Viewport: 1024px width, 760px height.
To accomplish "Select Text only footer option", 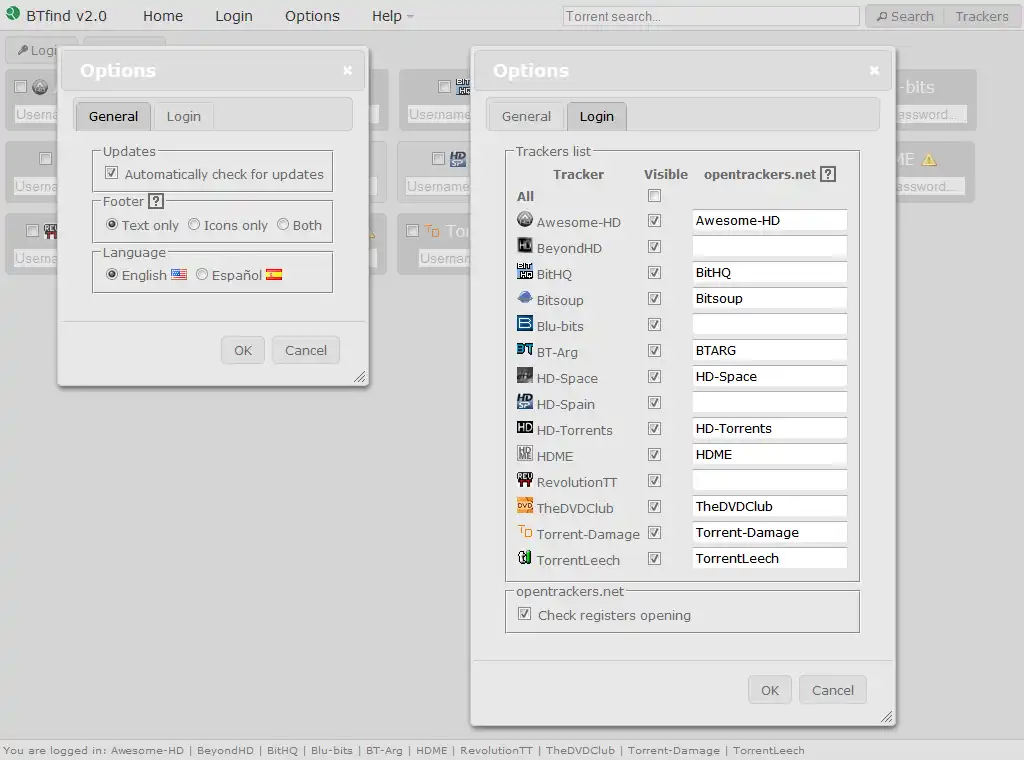I will pos(112,224).
